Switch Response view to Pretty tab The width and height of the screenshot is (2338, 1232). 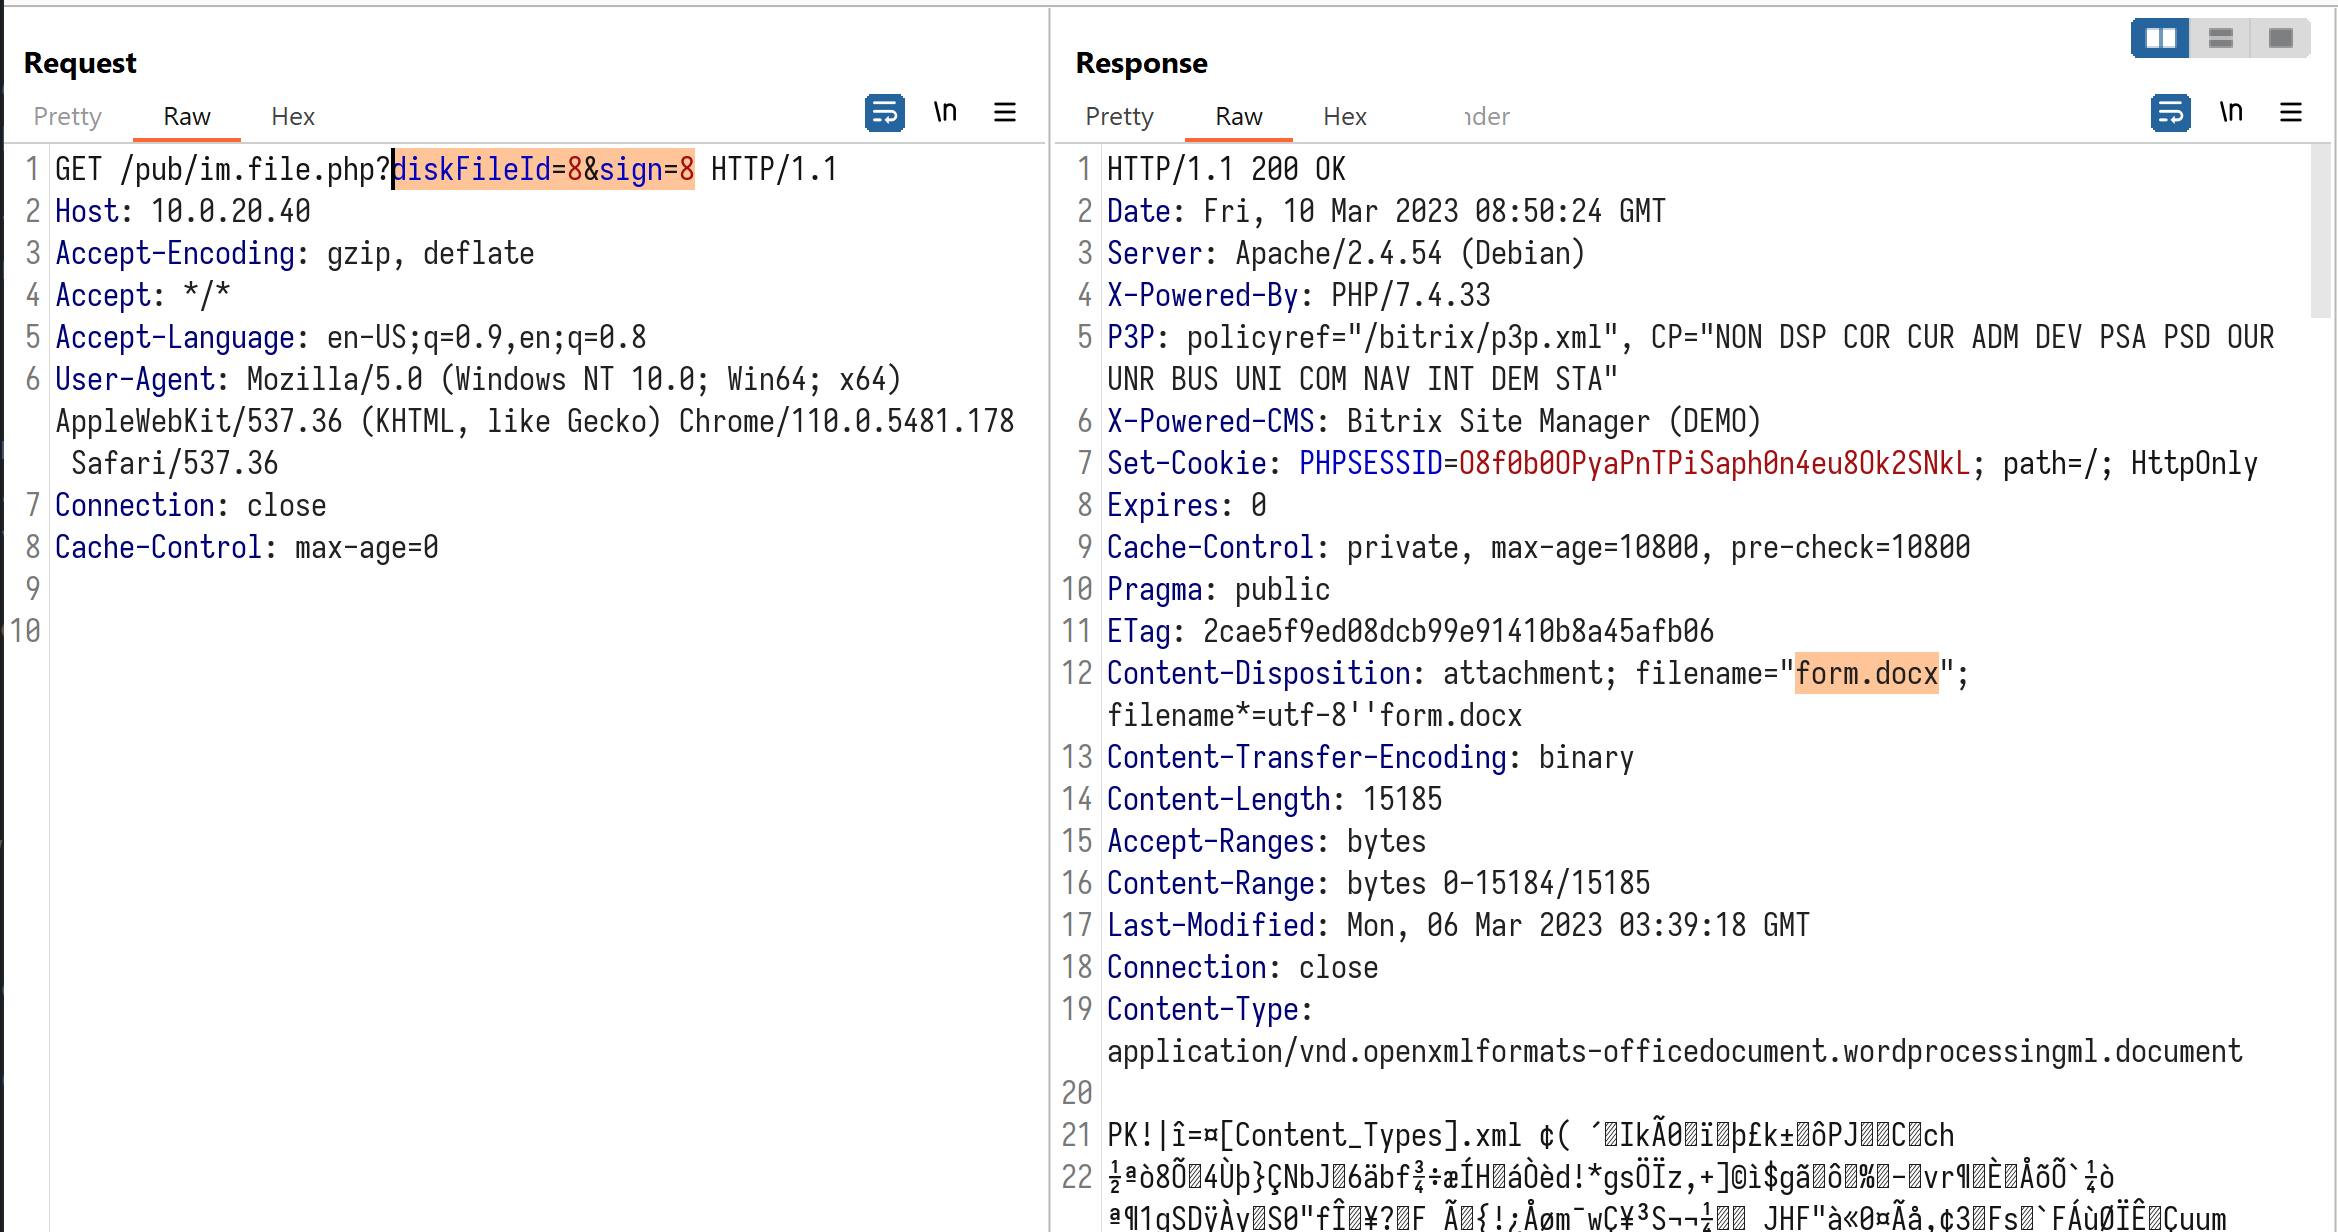coord(1119,117)
